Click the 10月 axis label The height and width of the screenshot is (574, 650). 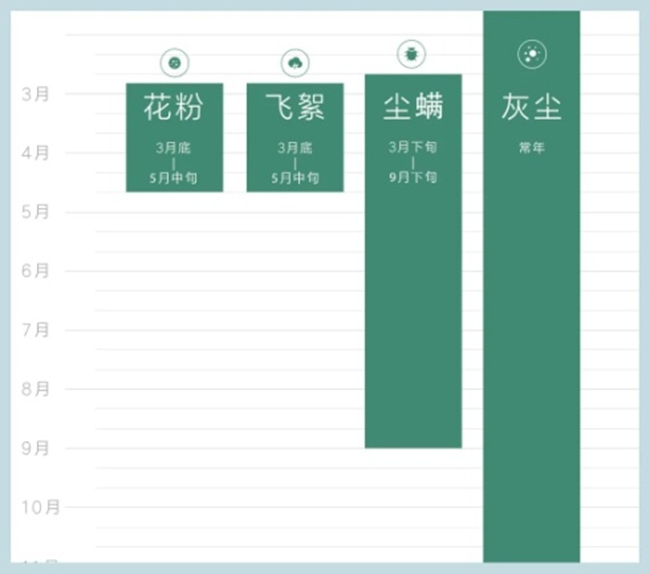coord(41,507)
